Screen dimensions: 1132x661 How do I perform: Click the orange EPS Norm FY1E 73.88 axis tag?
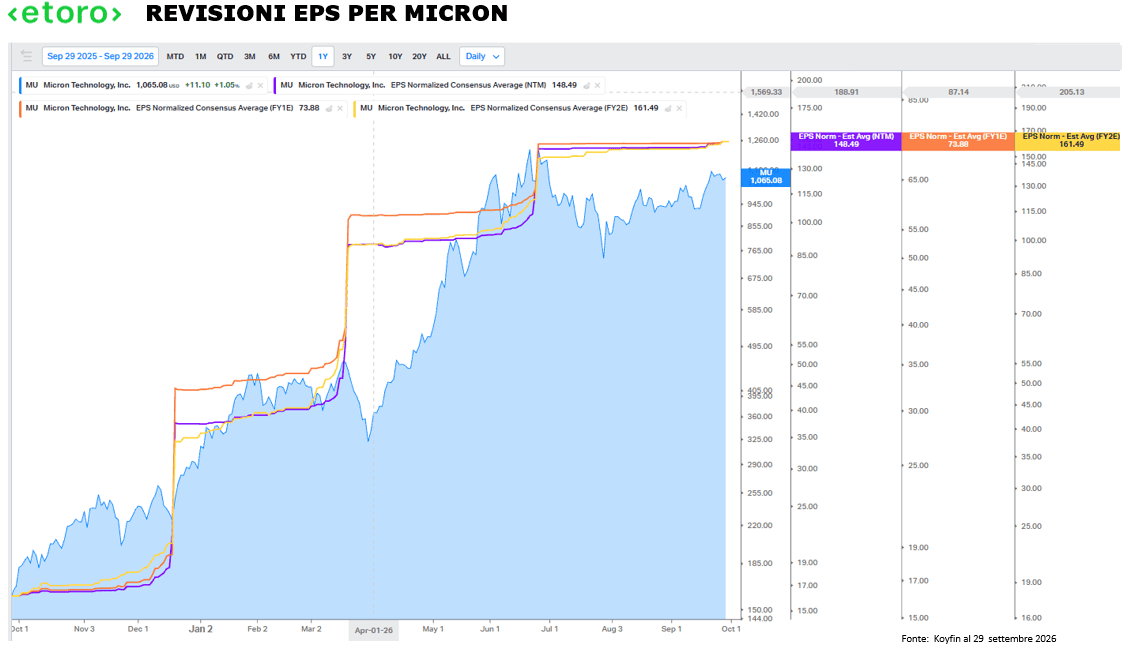(x=958, y=141)
